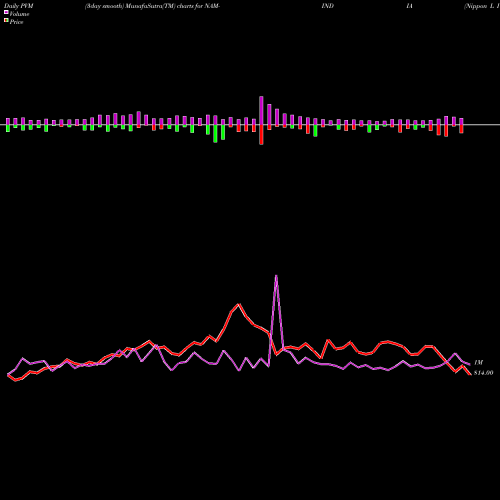Click the 'Daily PVM' title text
This screenshot has width=500, height=500.
19,6
